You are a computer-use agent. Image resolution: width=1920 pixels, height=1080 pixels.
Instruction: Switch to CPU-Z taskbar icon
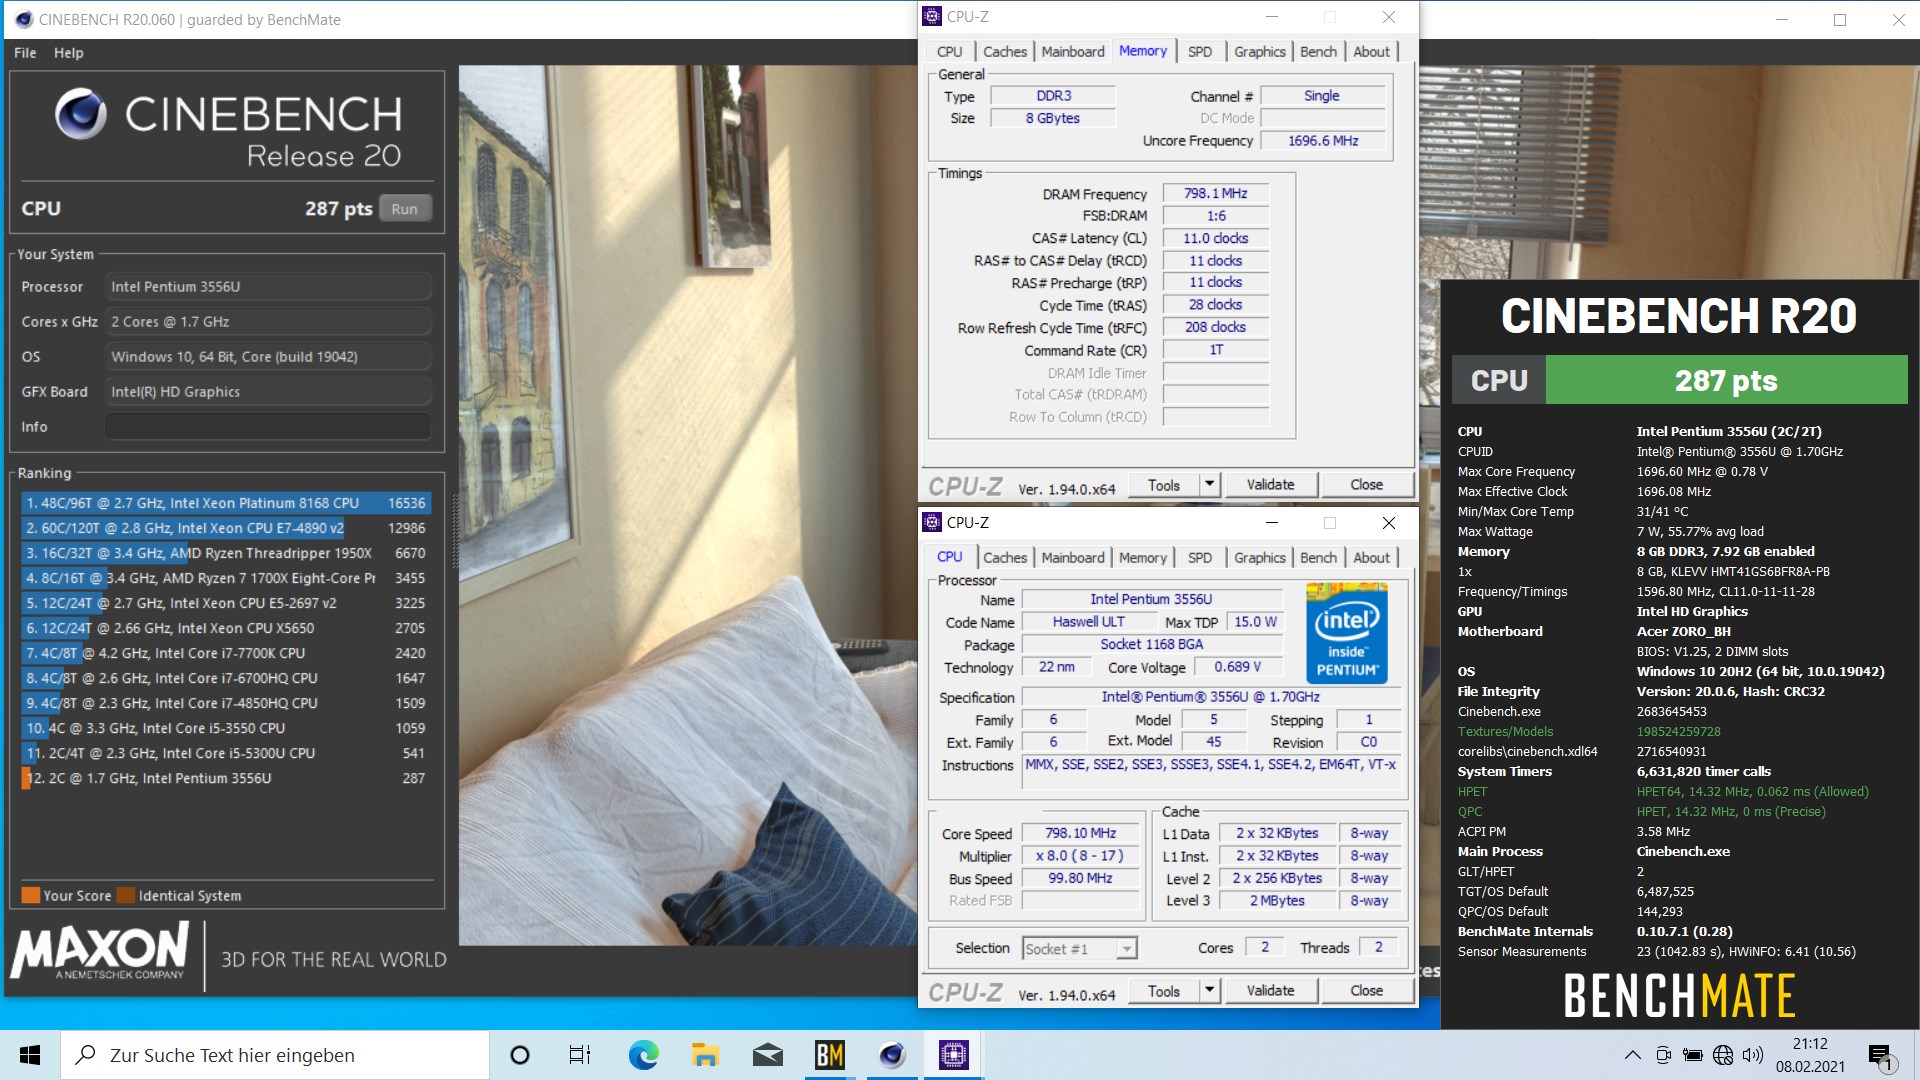954,1055
